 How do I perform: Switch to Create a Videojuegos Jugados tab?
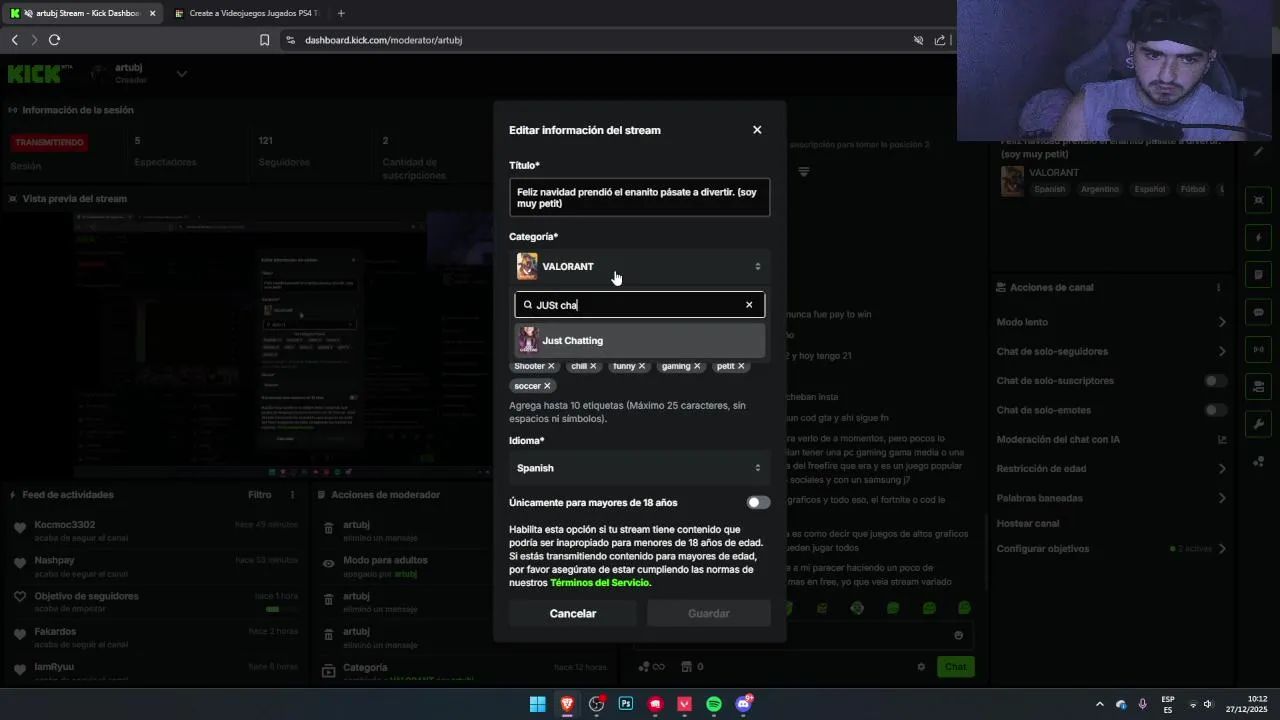pos(245,13)
